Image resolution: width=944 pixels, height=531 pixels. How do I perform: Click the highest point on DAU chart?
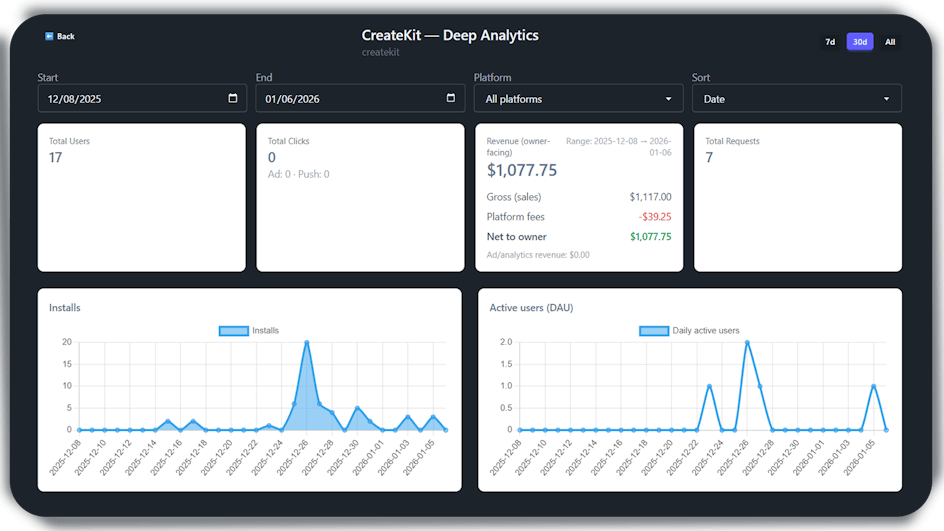click(x=747, y=342)
